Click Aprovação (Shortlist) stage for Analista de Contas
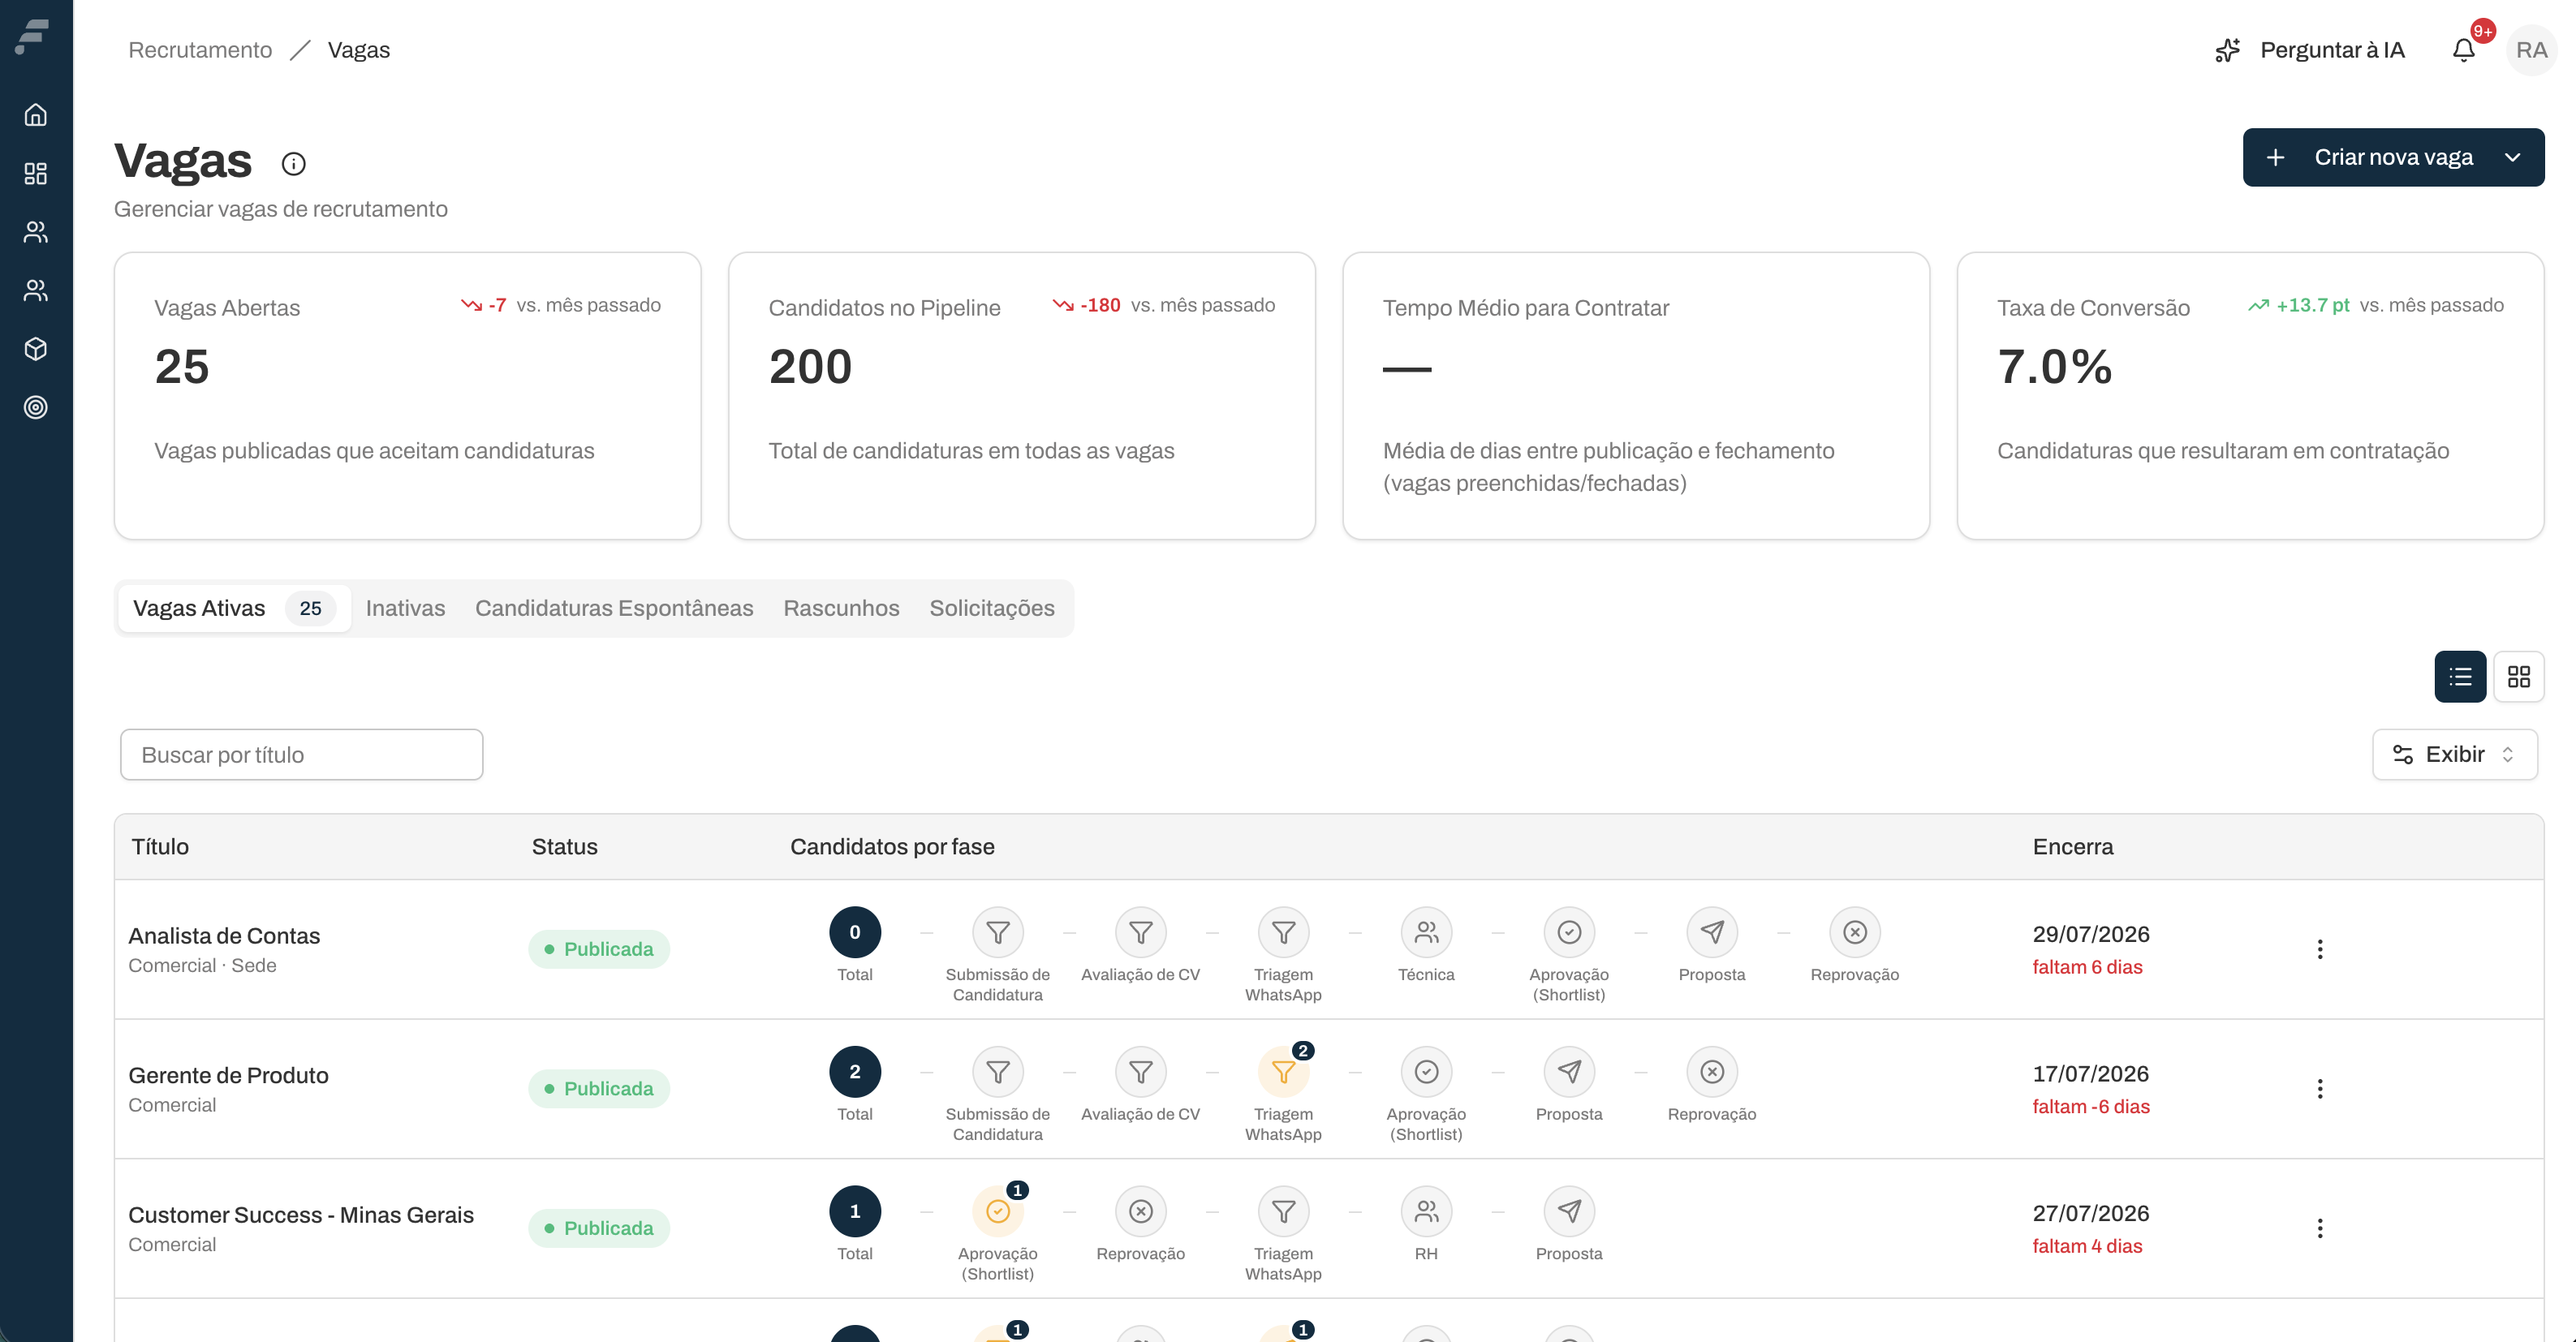Image resolution: width=2576 pixels, height=1342 pixels. click(1569, 932)
